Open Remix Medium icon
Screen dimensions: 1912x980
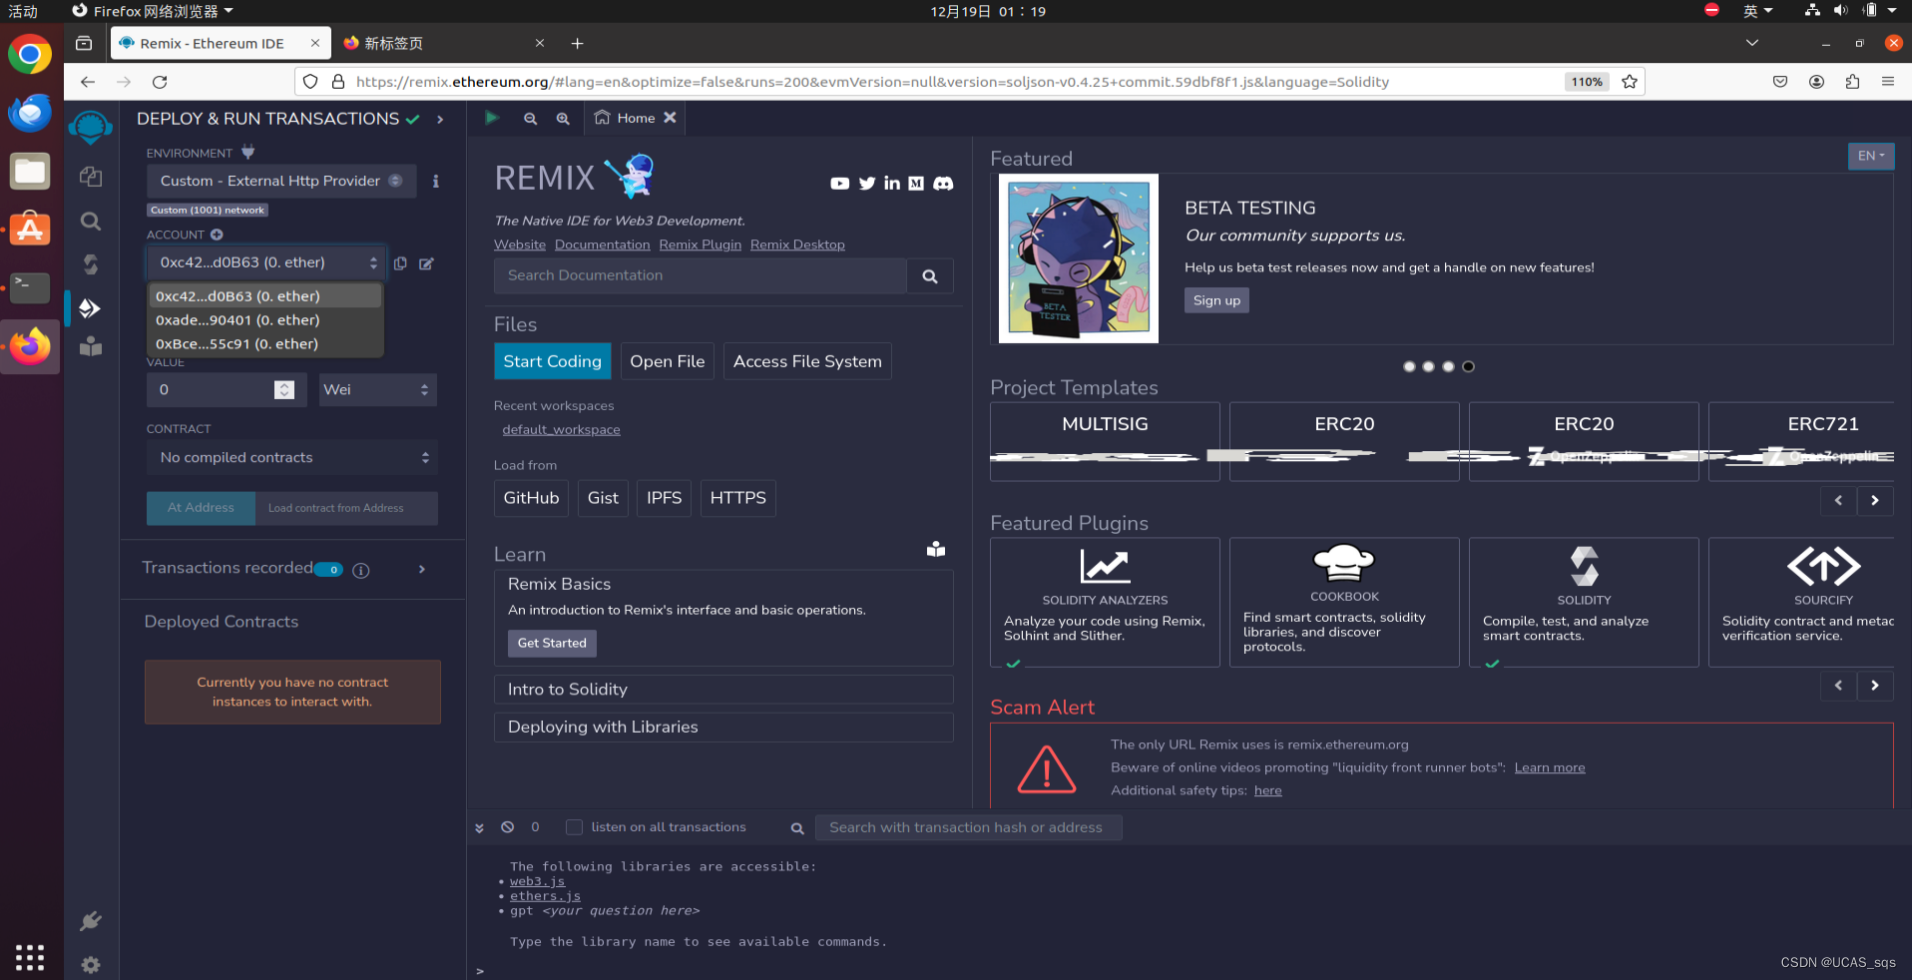(916, 183)
